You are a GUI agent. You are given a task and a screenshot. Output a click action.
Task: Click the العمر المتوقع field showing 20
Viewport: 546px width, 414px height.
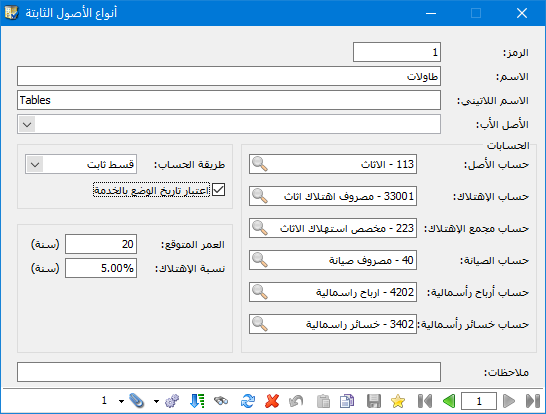point(101,244)
